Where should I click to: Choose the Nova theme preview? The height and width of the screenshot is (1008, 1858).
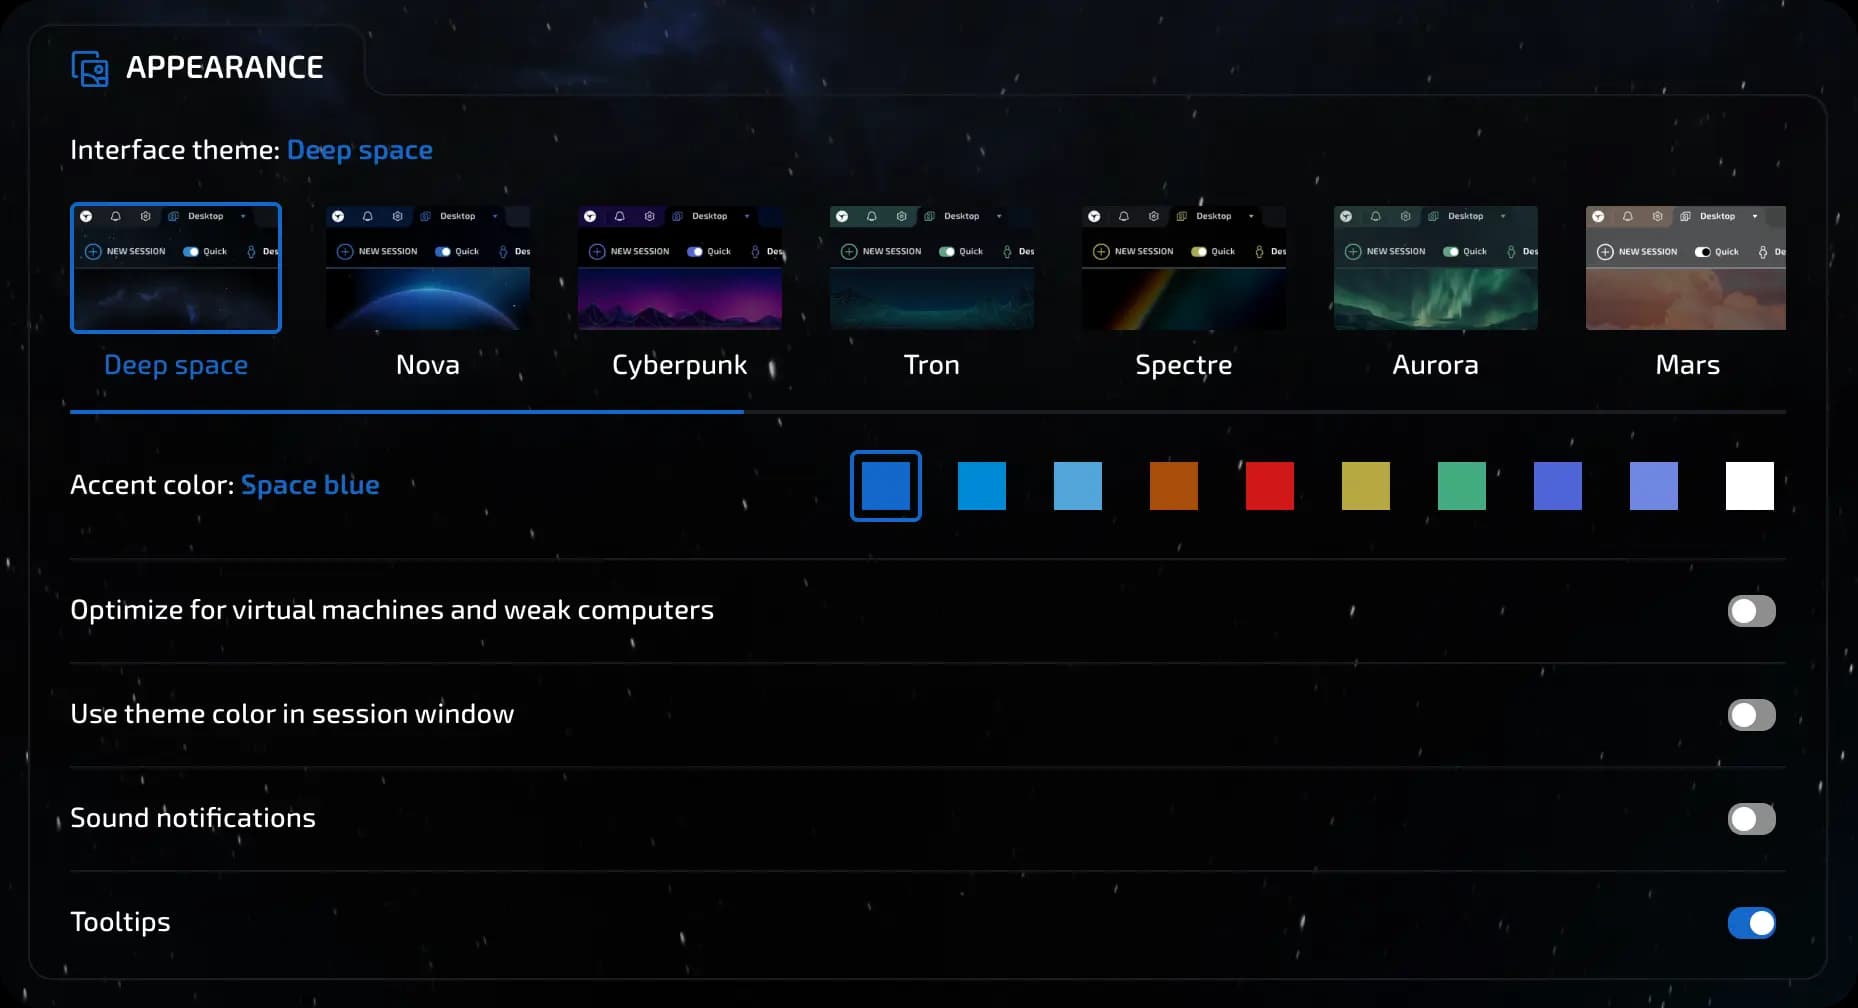(x=428, y=268)
